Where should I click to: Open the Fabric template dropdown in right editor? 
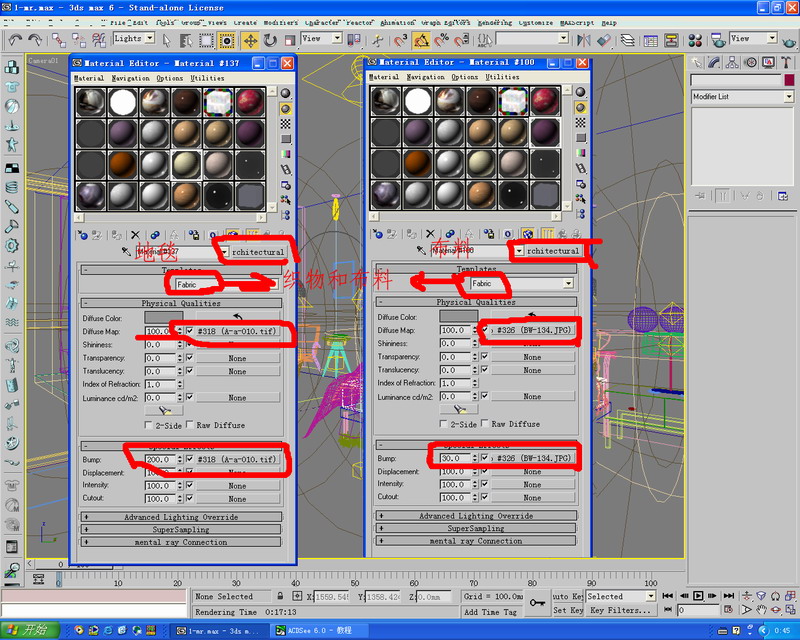pos(568,283)
